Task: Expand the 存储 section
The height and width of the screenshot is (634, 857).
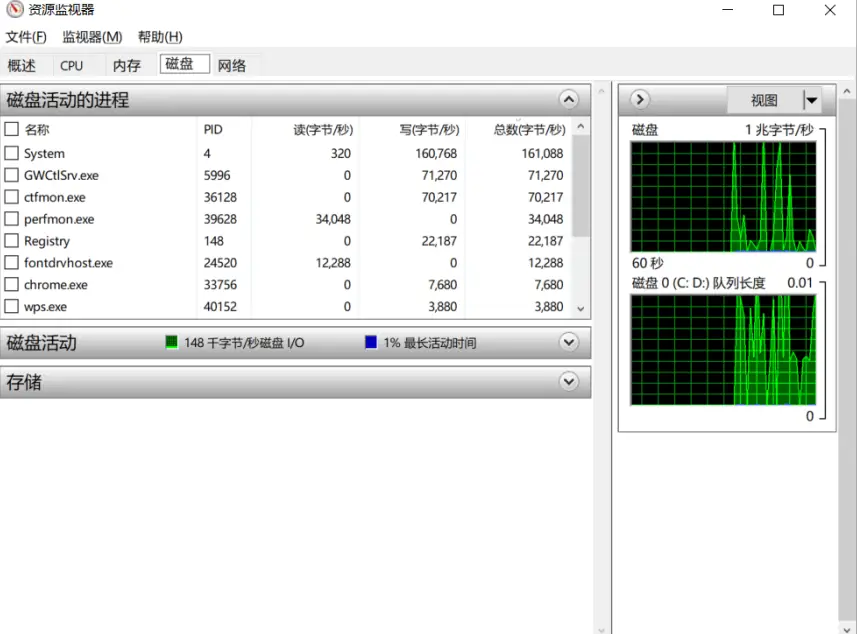Action: pos(569,381)
